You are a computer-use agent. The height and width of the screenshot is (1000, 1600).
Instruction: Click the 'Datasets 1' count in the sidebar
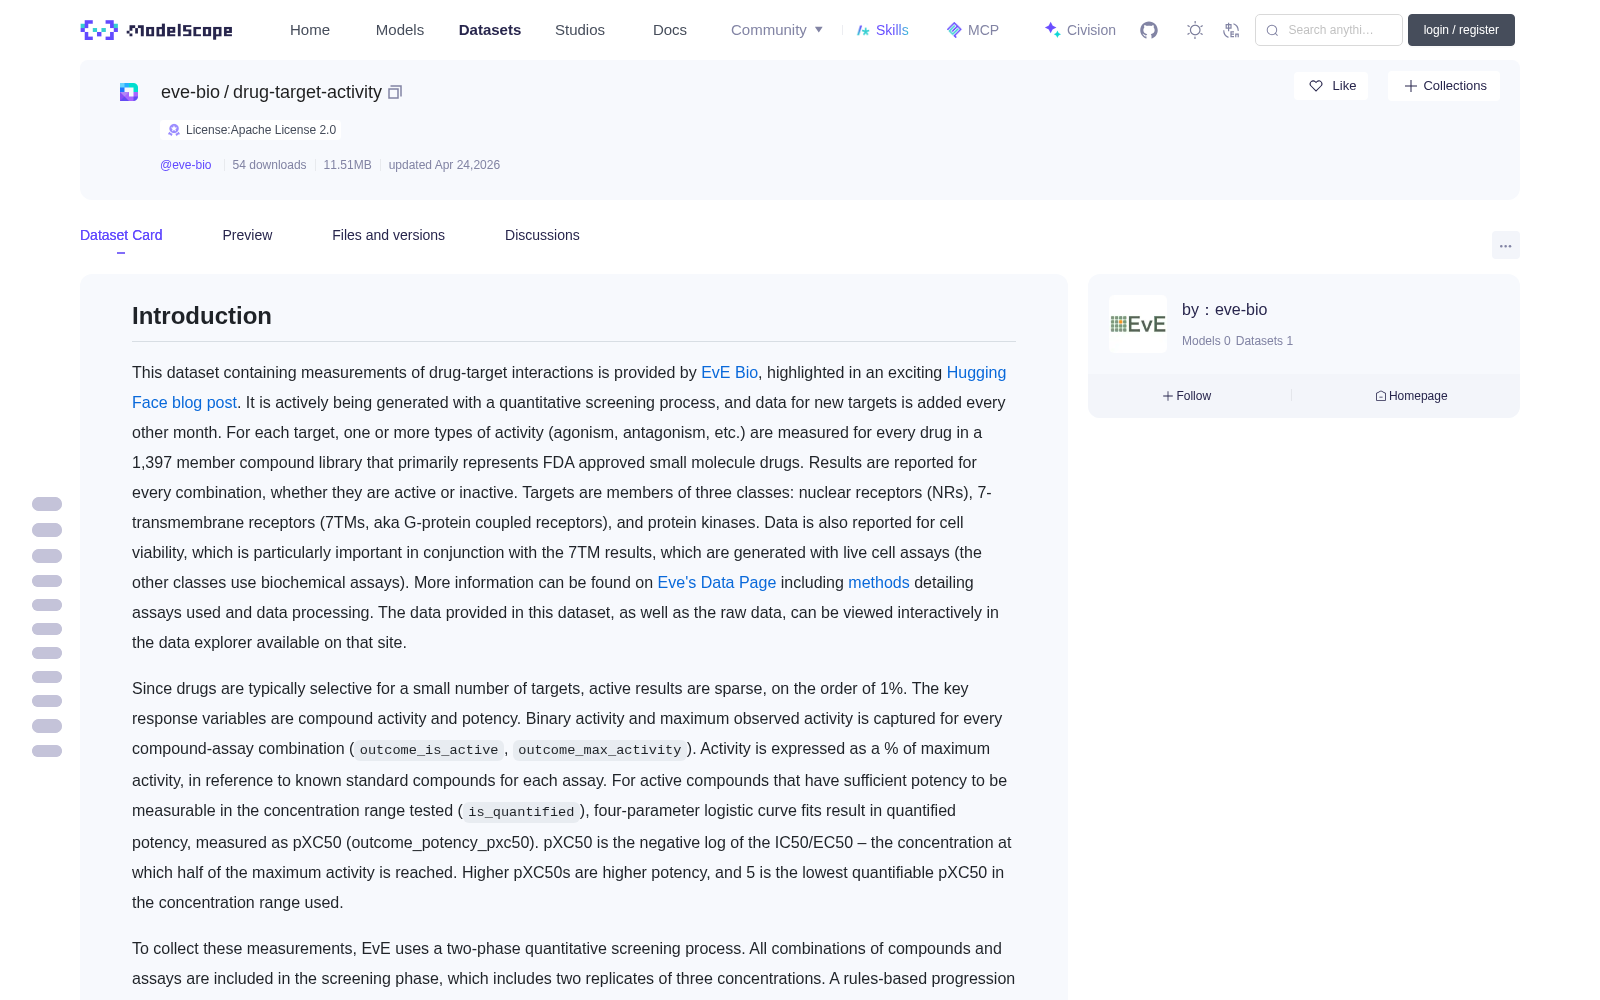click(x=1264, y=341)
